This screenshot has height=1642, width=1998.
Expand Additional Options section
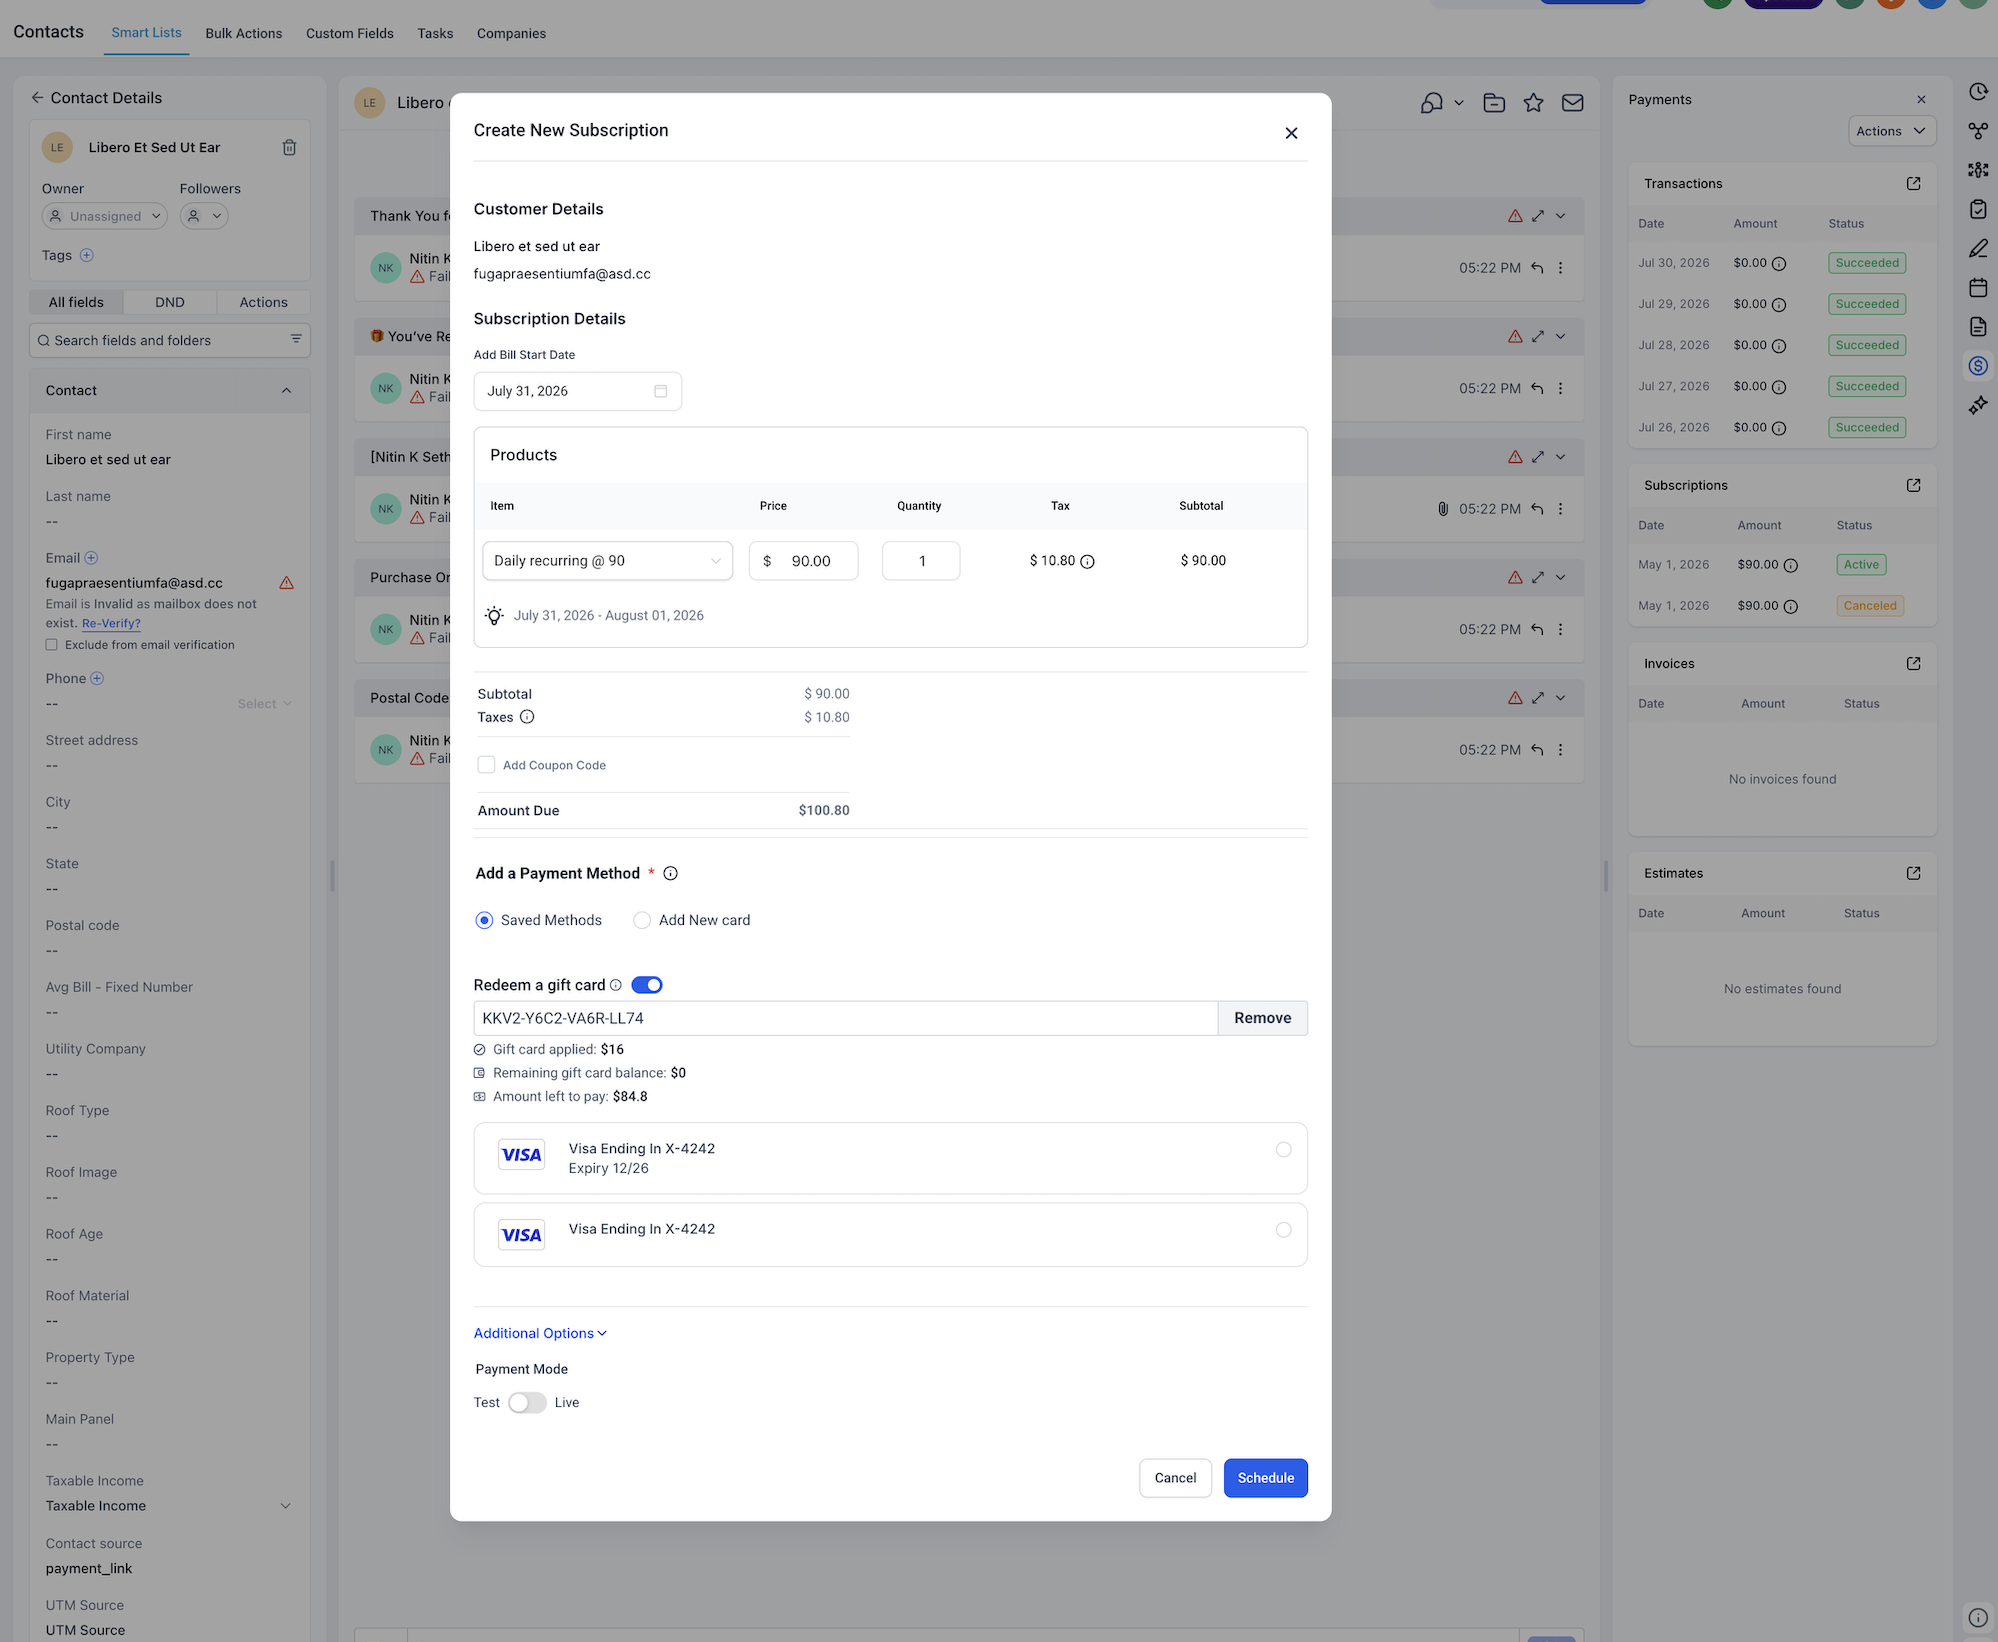coord(540,1334)
